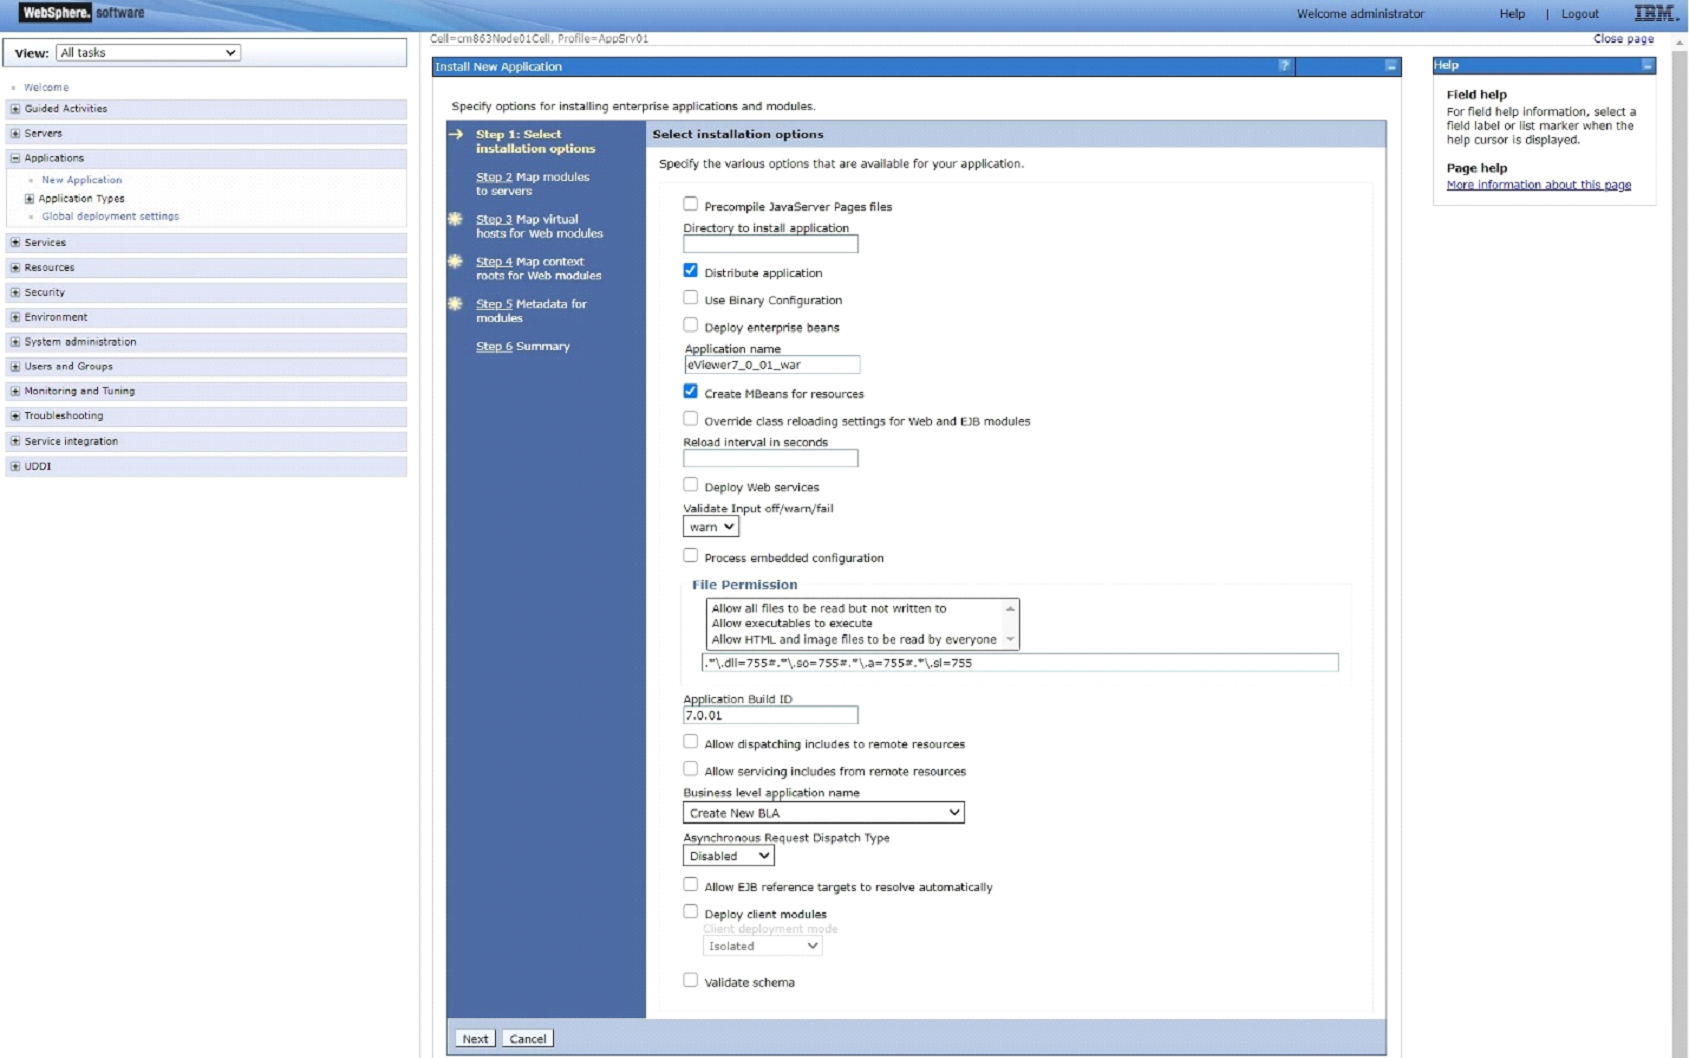This screenshot has height=1058, width=1689.
Task: Click the Application Build ID field
Action: 770,715
